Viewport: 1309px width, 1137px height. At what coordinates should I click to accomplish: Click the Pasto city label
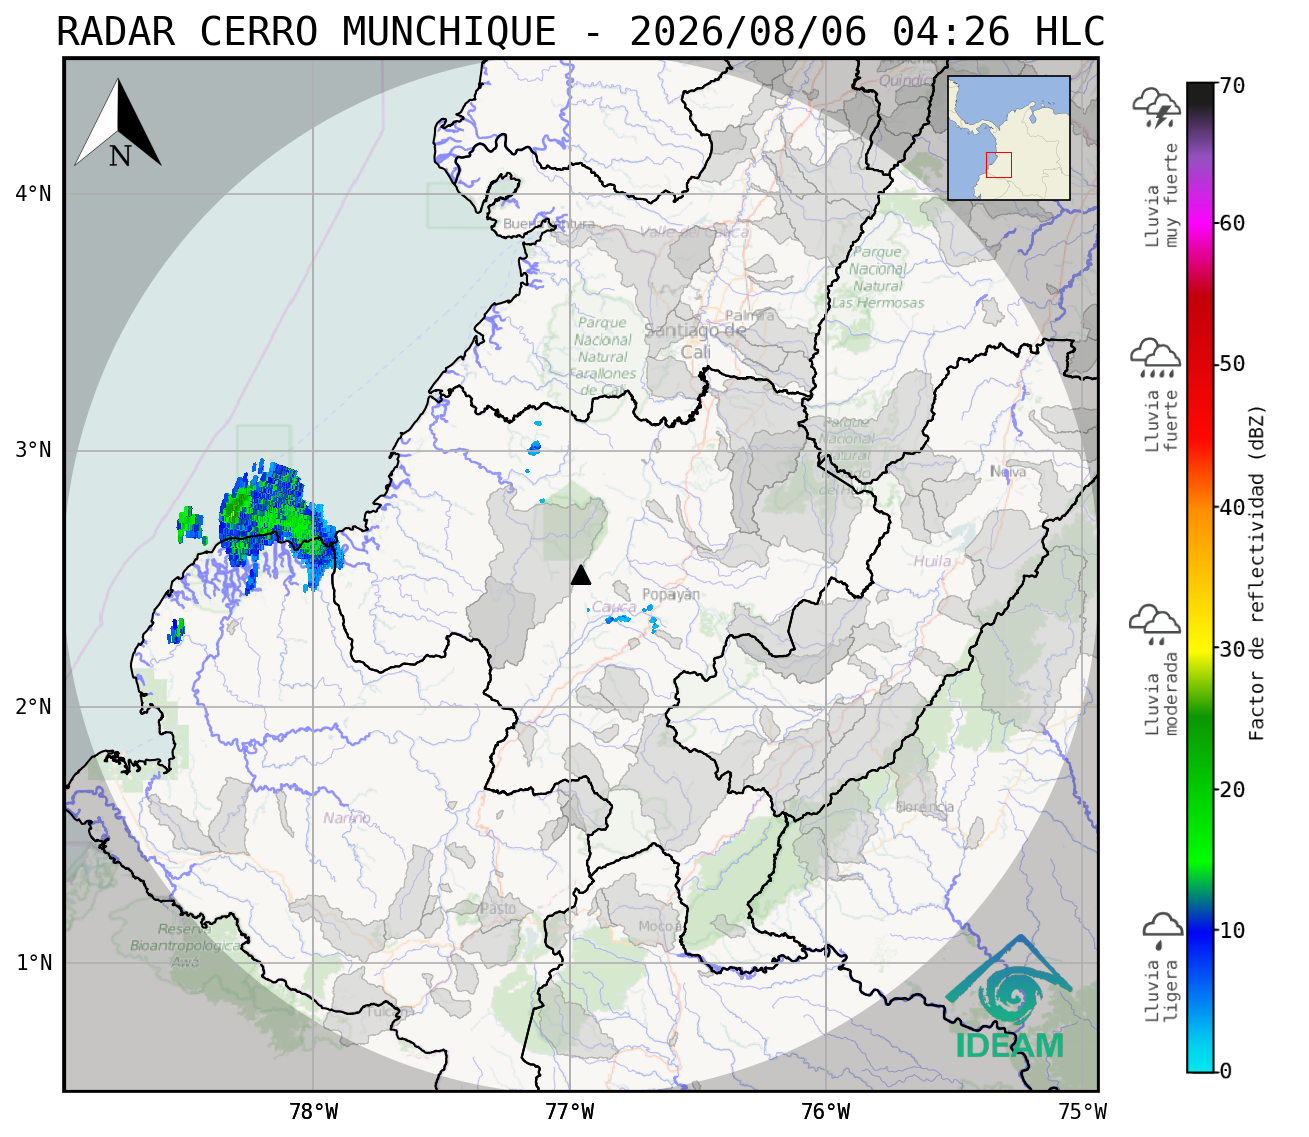point(498,908)
